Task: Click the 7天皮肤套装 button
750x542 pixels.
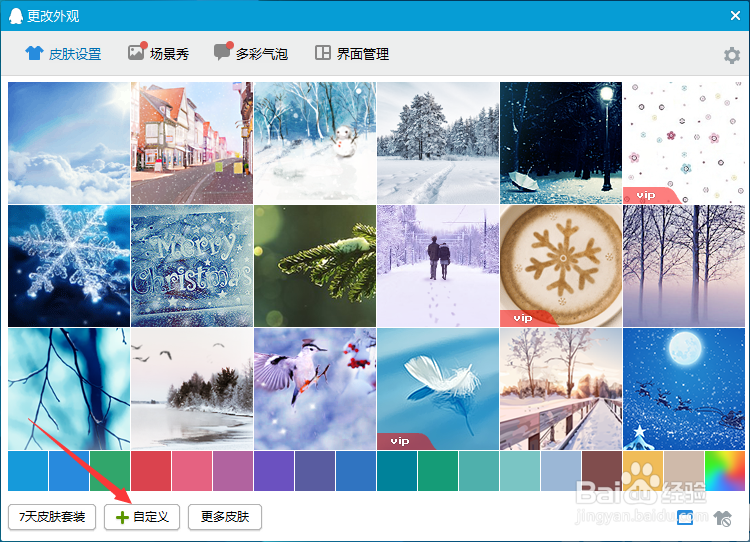Action: 52,517
